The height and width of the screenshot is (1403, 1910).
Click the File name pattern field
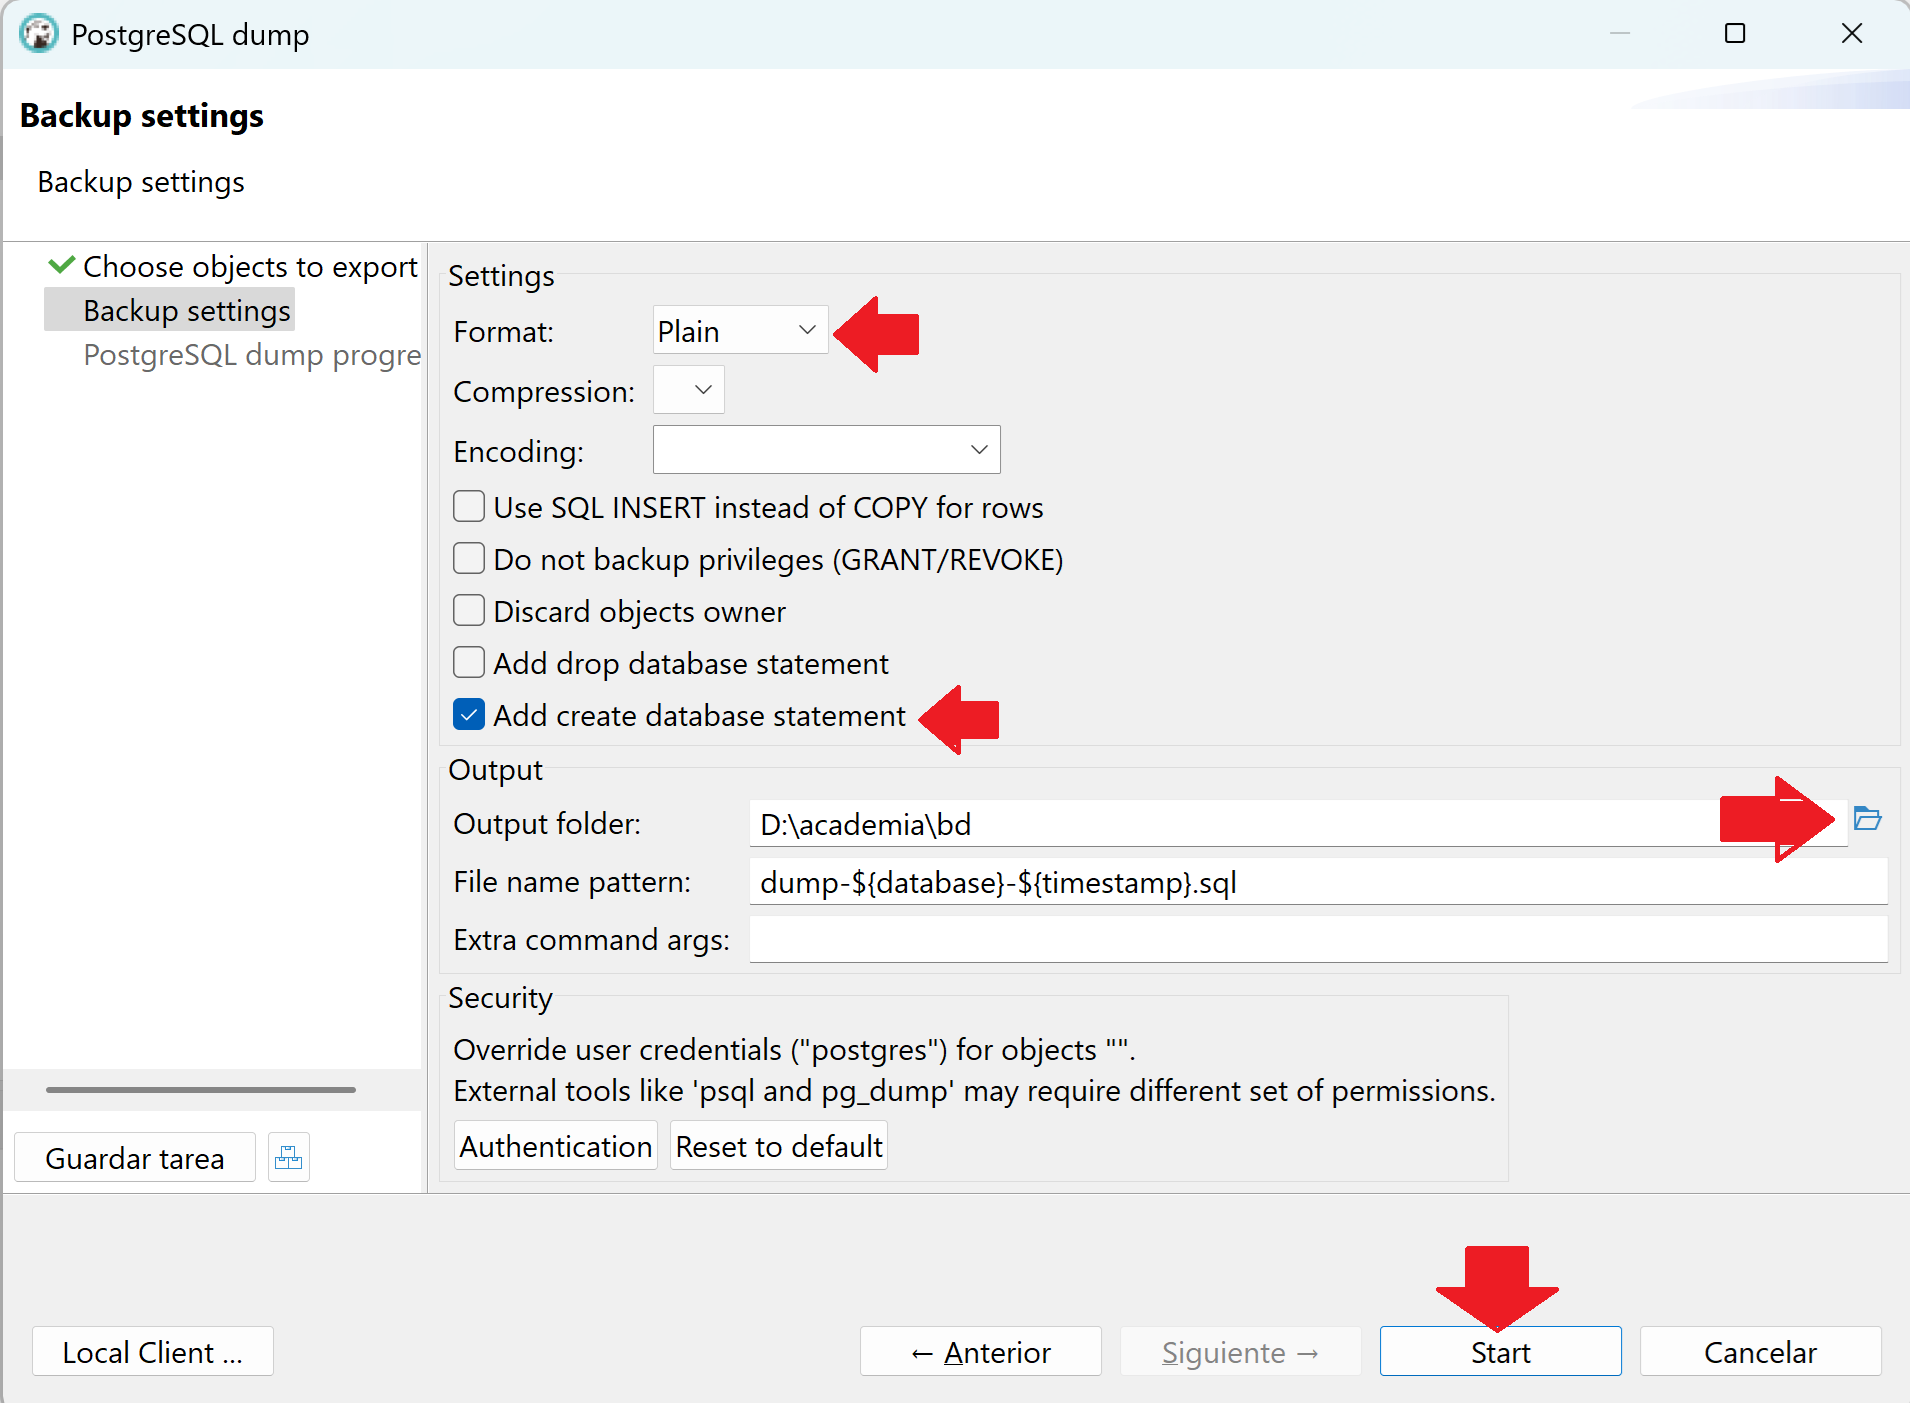[x=1318, y=882]
